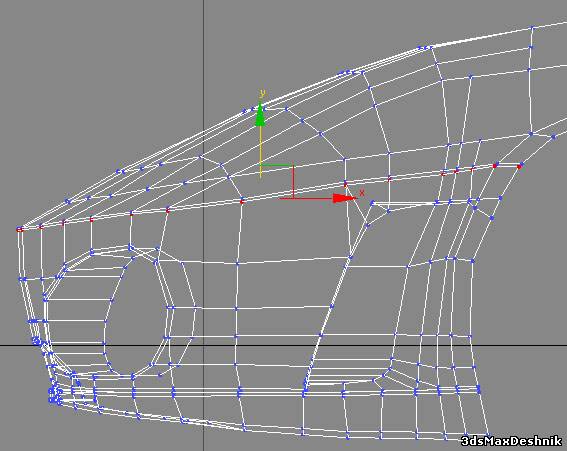Click the 3dsMaxDeshnik watermark text
The image size is (567, 451).
pos(512,441)
